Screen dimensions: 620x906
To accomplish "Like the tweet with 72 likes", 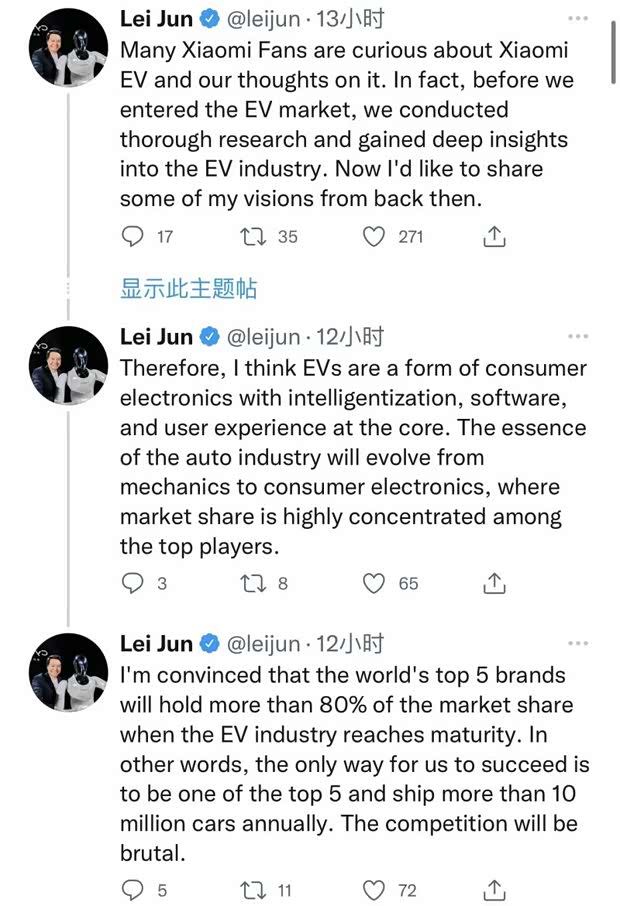I will tap(374, 889).
